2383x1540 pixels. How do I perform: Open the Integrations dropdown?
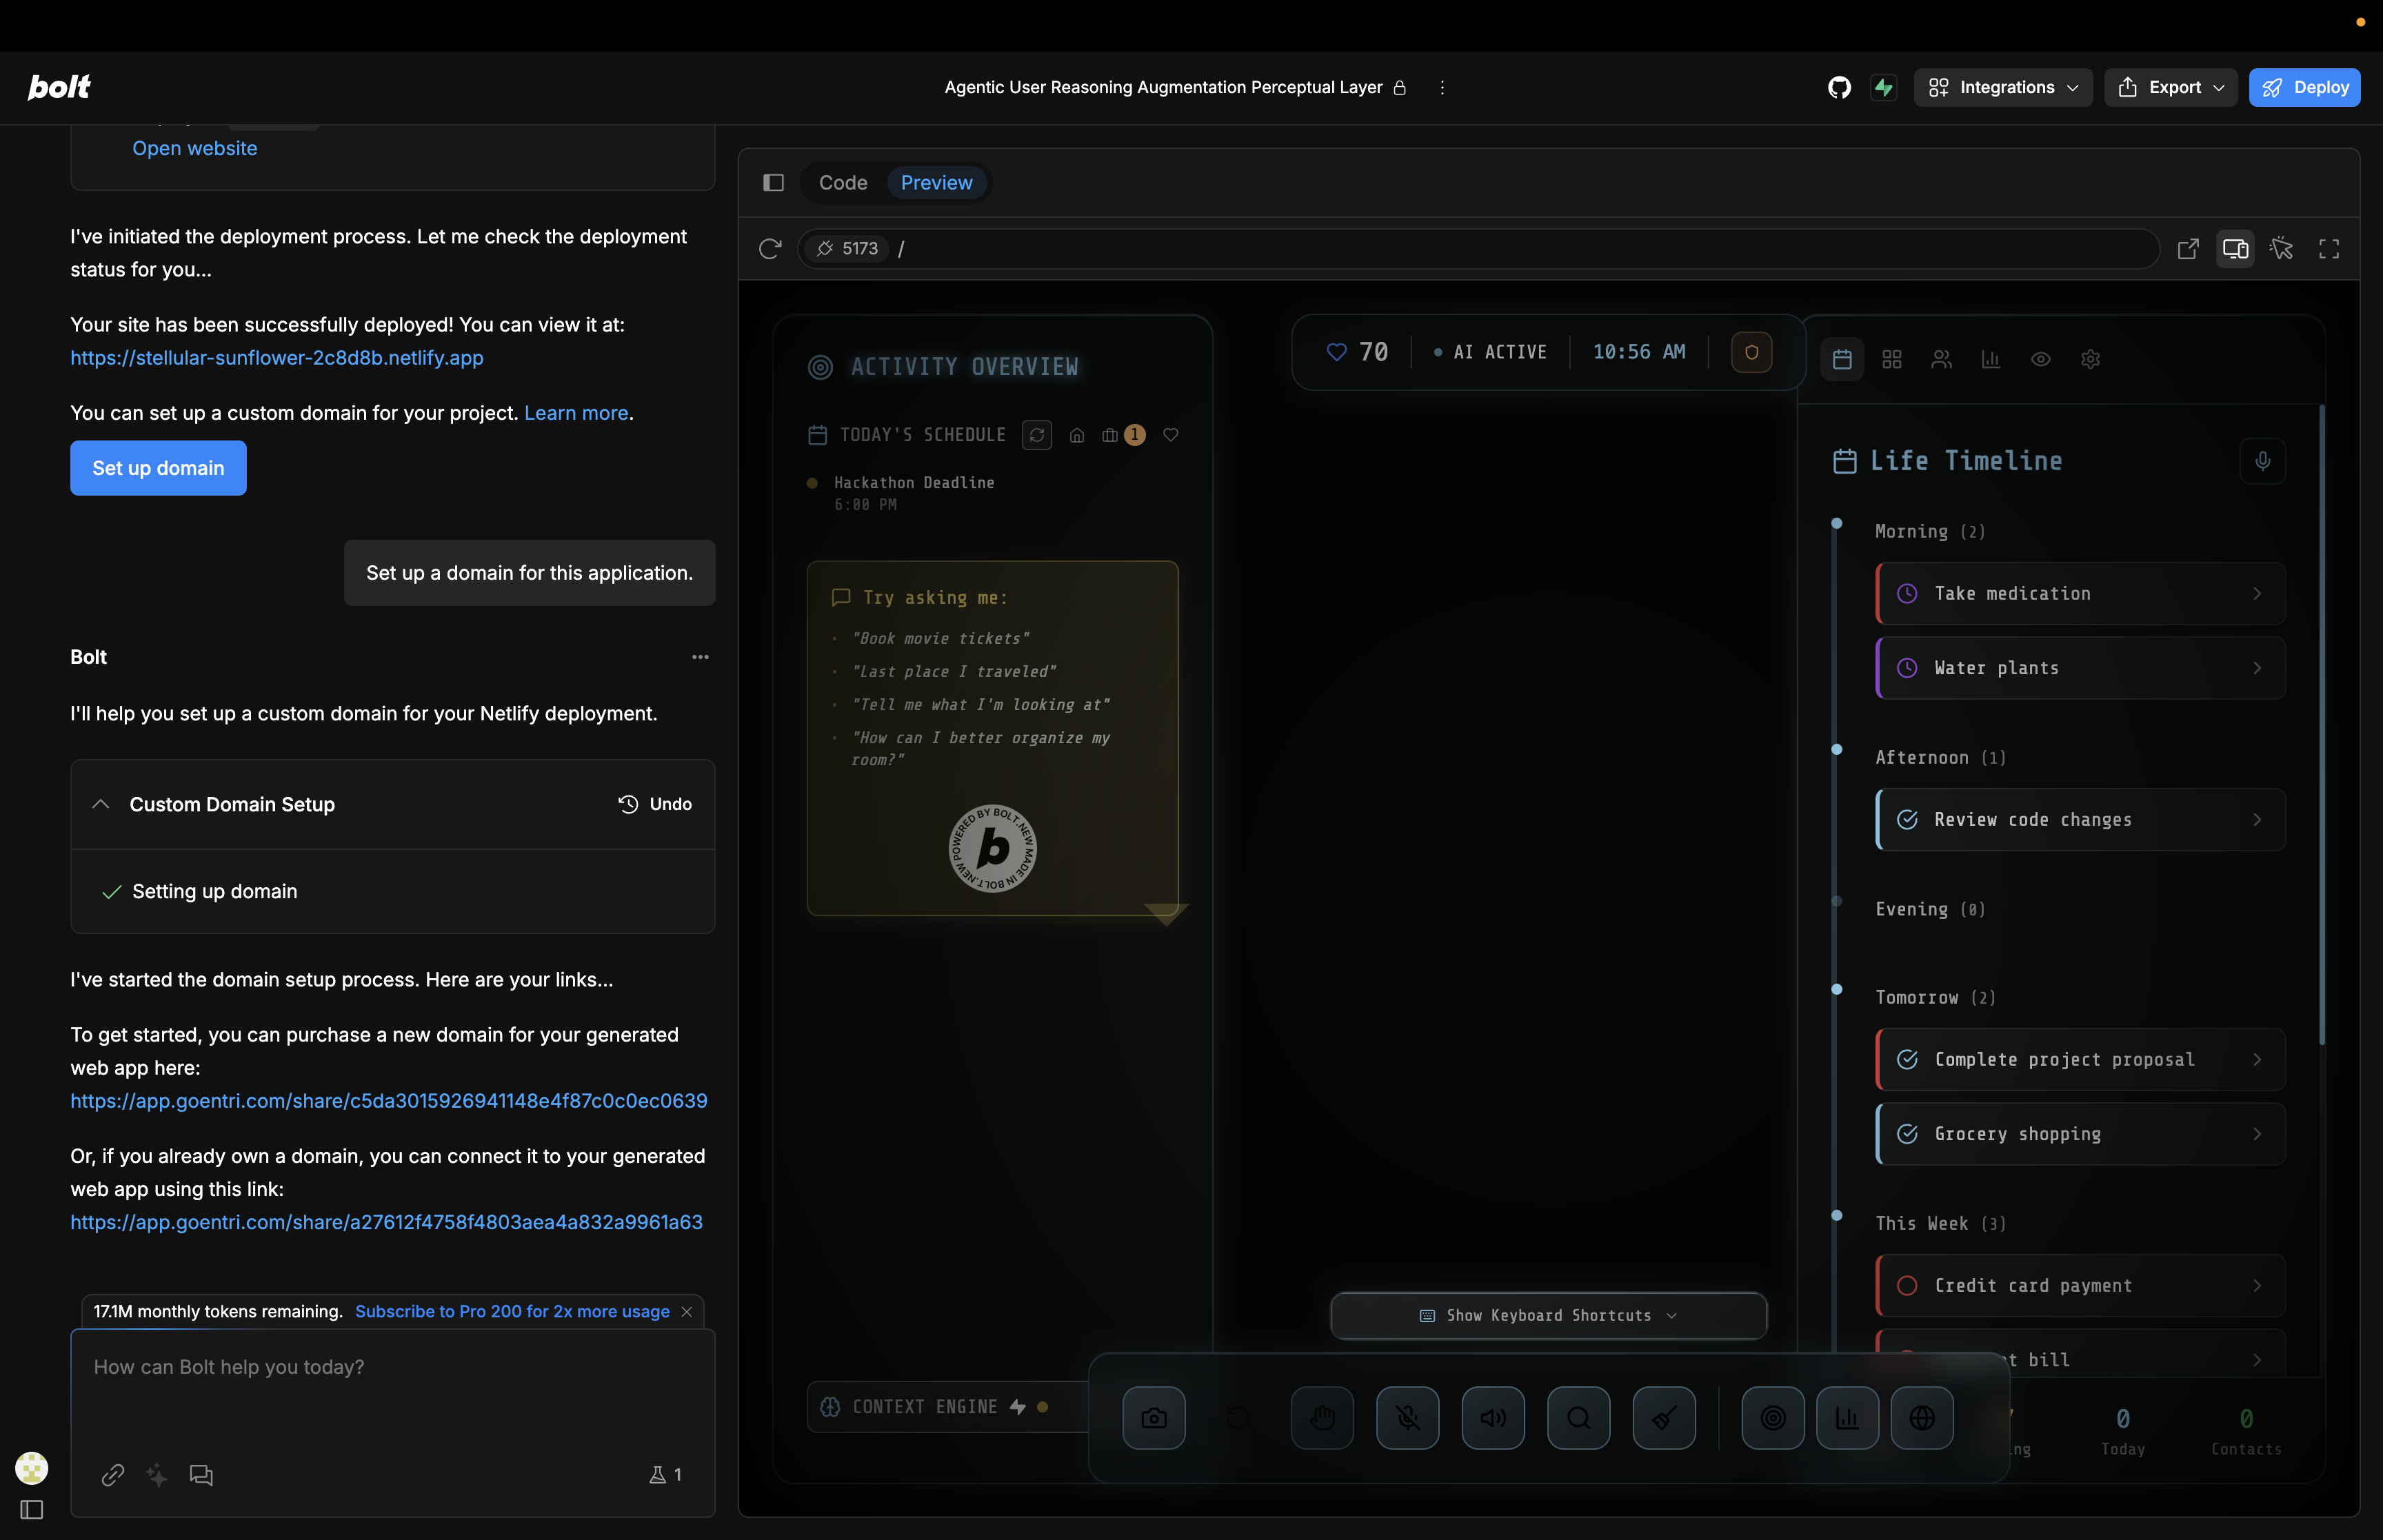[2003, 87]
